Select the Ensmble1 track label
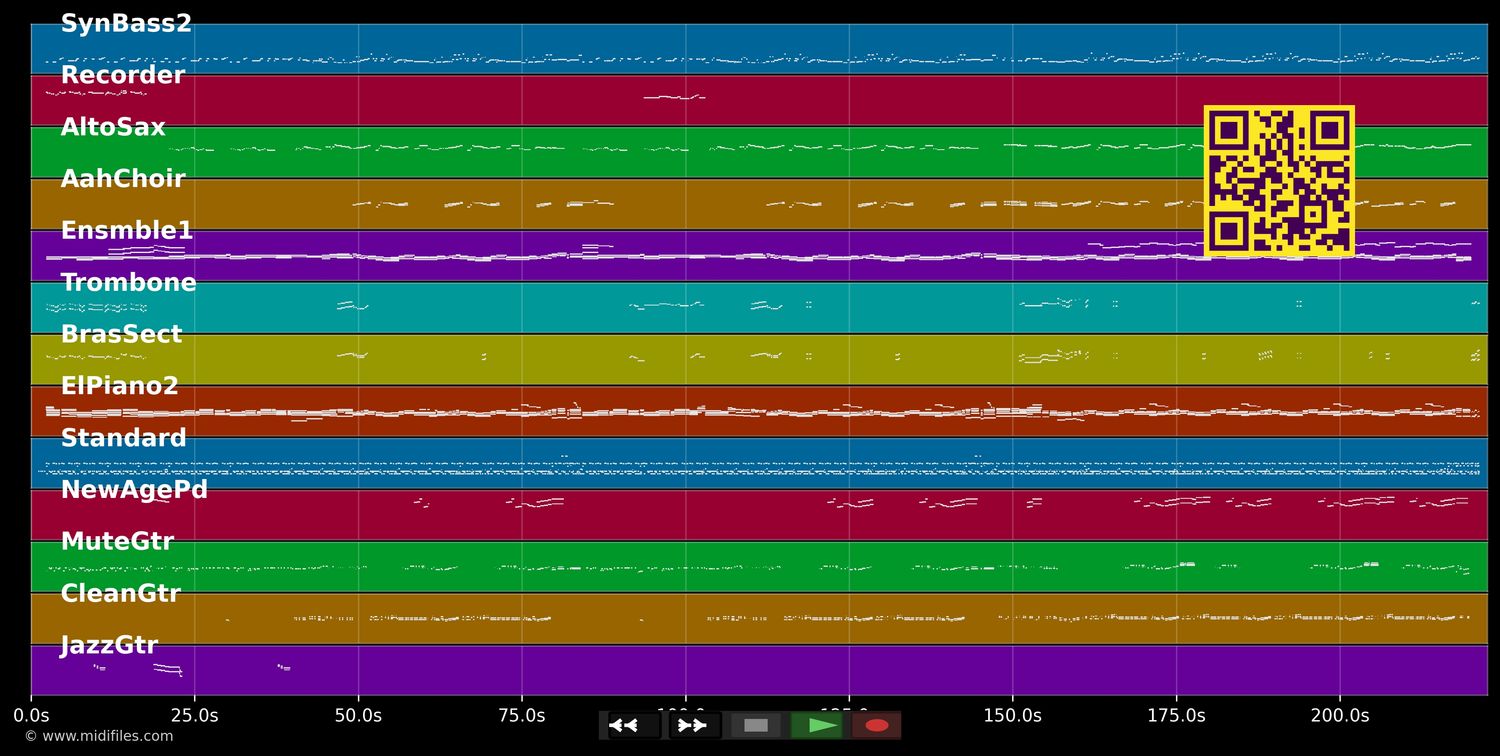 pos(127,231)
